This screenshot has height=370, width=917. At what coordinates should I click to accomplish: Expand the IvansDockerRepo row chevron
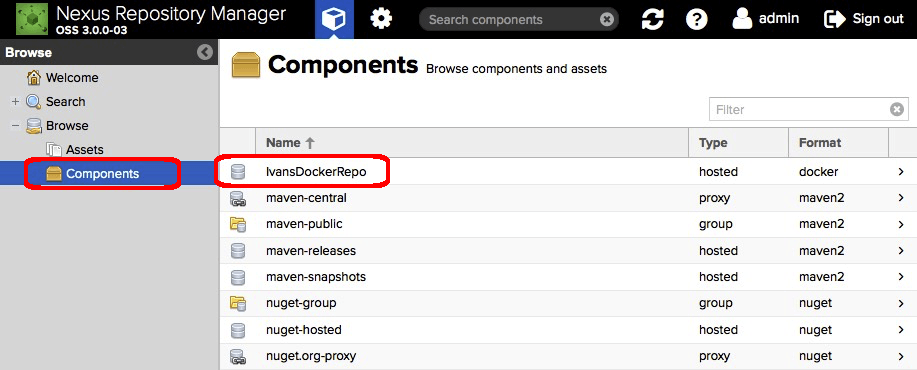pos(901,172)
